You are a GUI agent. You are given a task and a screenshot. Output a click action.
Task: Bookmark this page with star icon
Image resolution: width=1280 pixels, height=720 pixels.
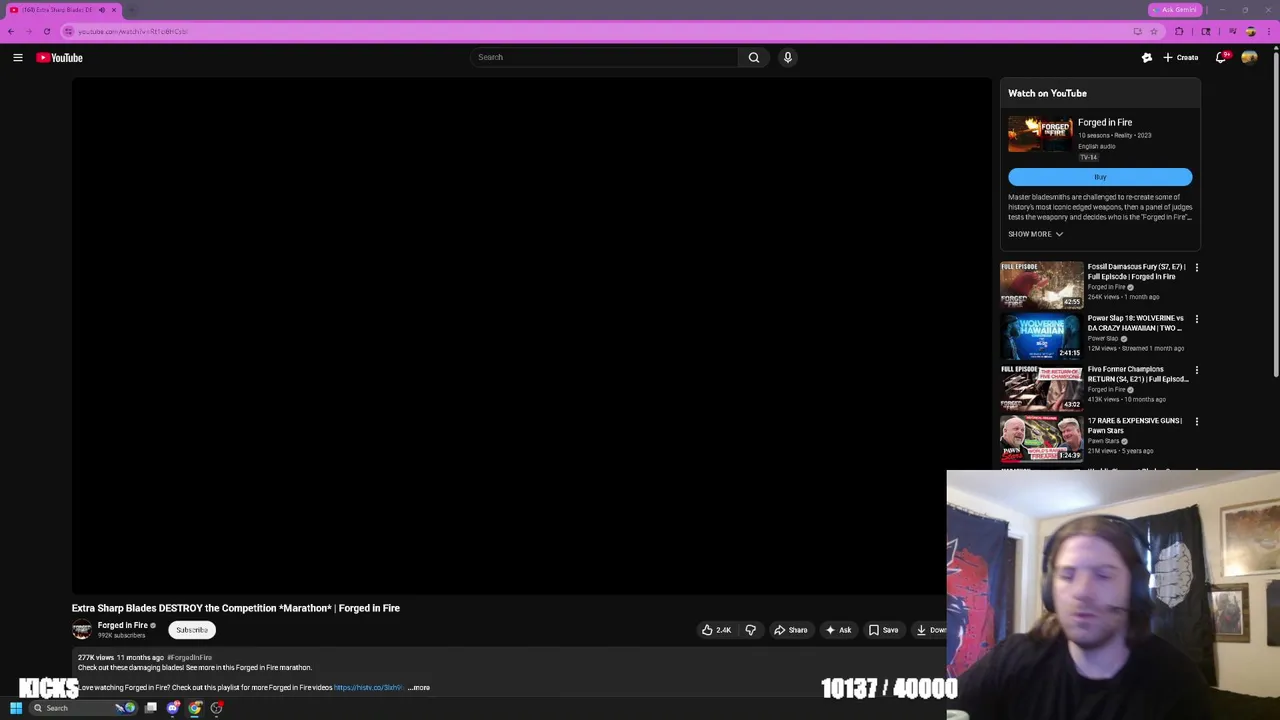(1154, 31)
